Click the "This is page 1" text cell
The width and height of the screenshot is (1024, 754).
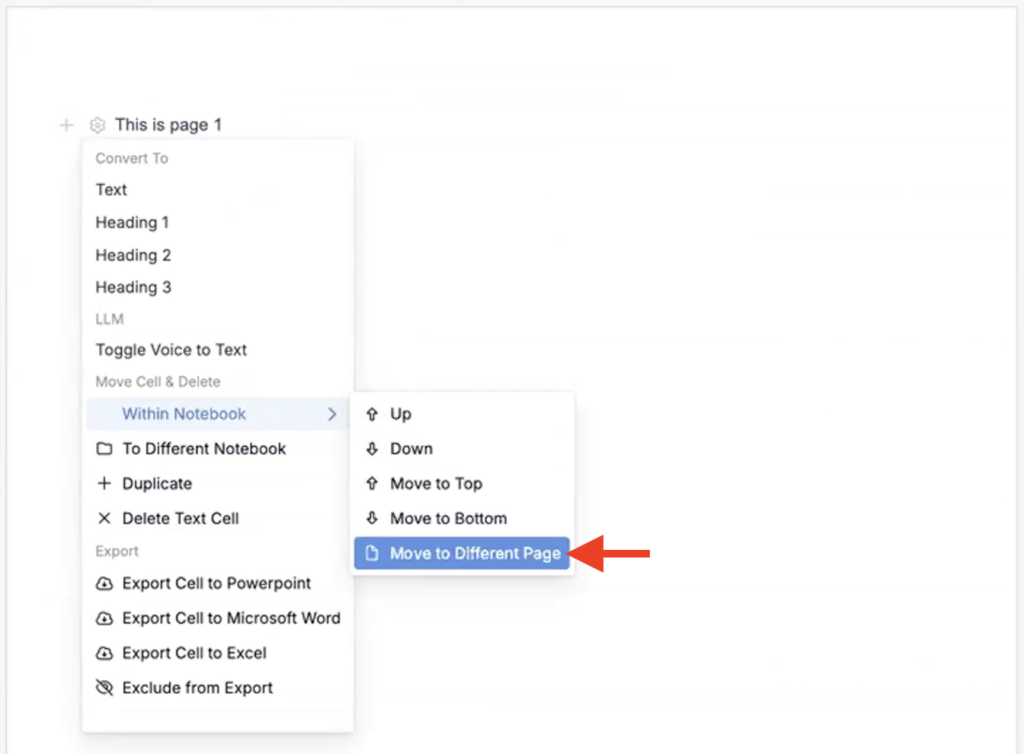tap(168, 125)
